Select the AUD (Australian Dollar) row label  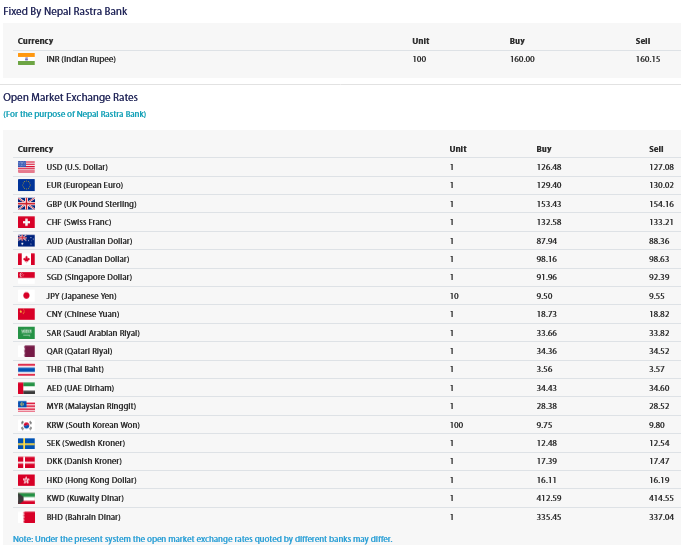(89, 241)
